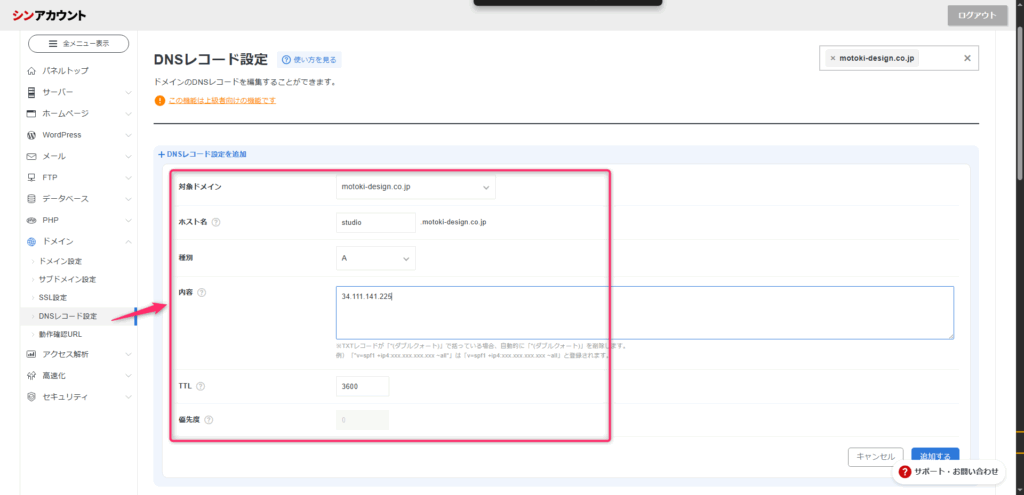Expand the アクセス解析 menu chevron
1024x495 pixels.
point(128,355)
